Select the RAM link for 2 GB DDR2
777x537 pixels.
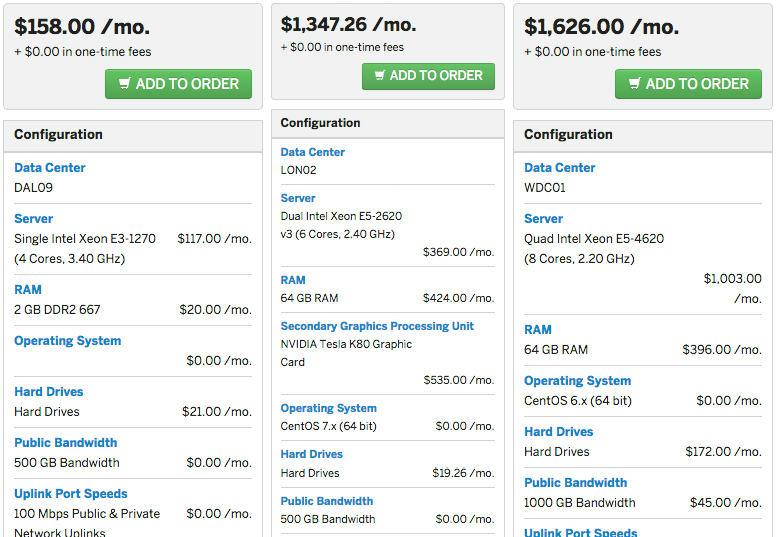point(28,290)
